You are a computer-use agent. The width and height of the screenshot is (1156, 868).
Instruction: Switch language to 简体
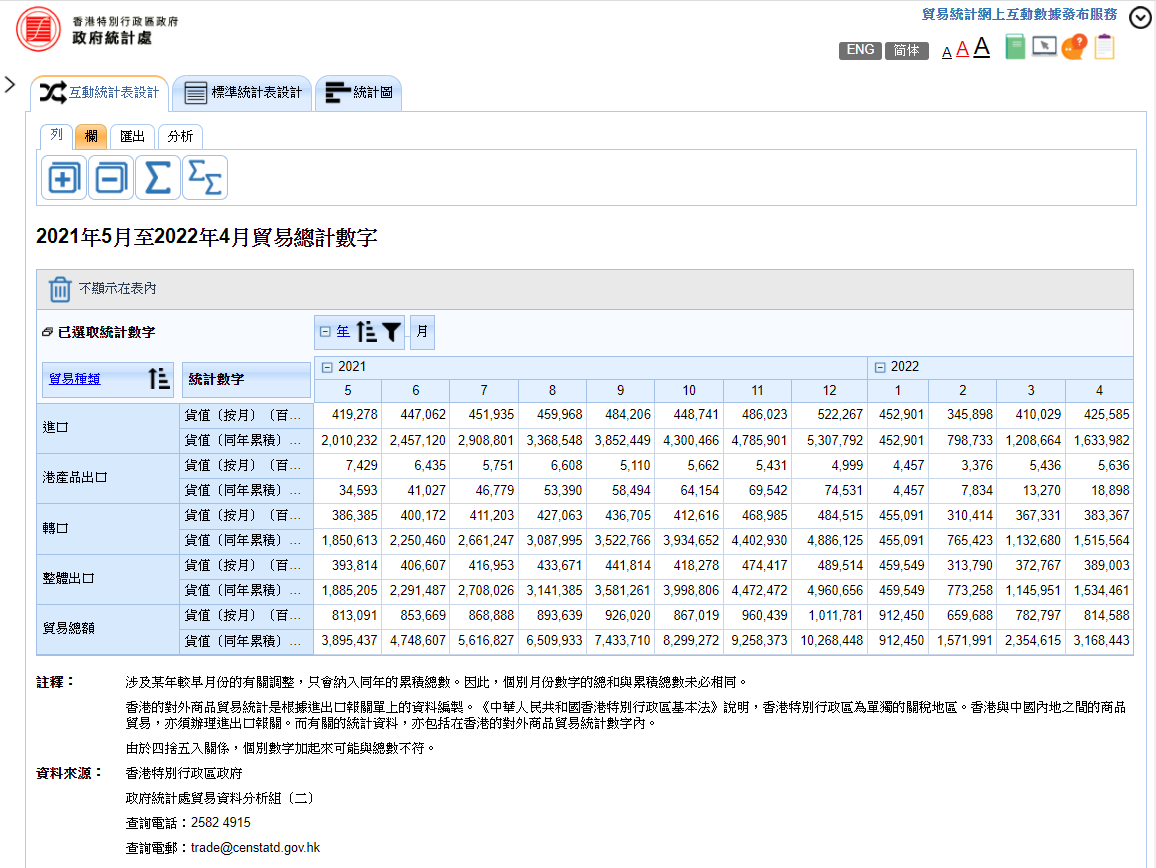[907, 50]
